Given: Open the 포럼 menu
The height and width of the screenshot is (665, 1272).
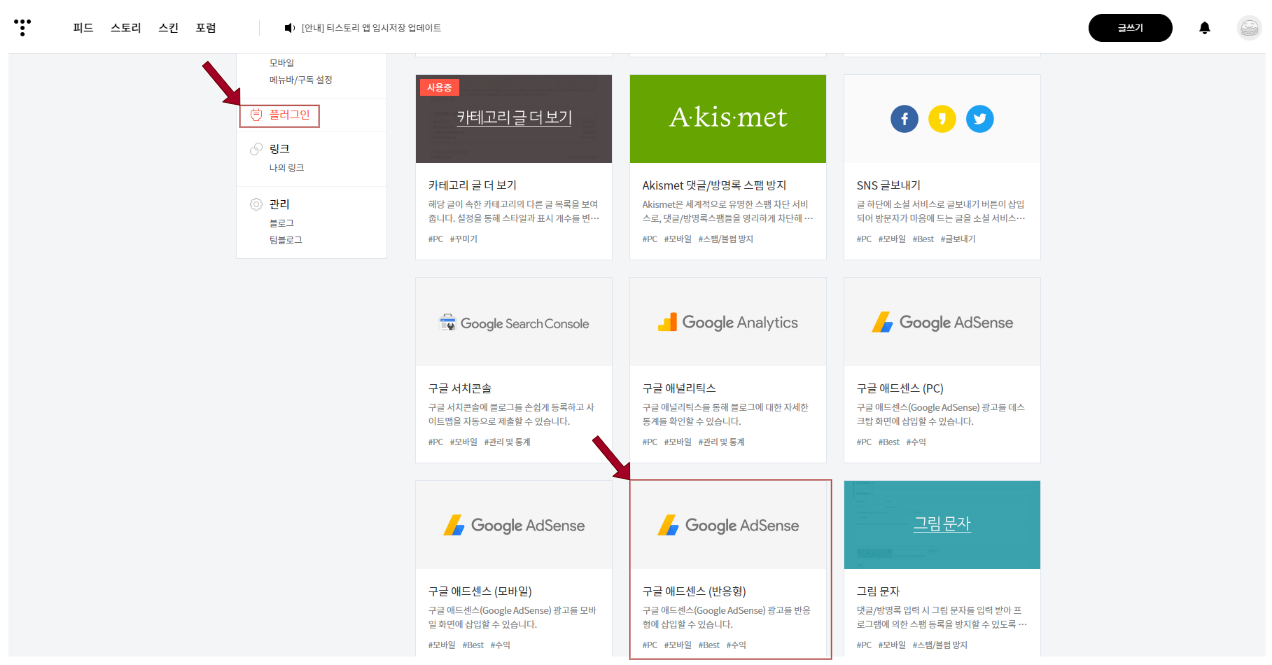Looking at the screenshot, I should (206, 28).
